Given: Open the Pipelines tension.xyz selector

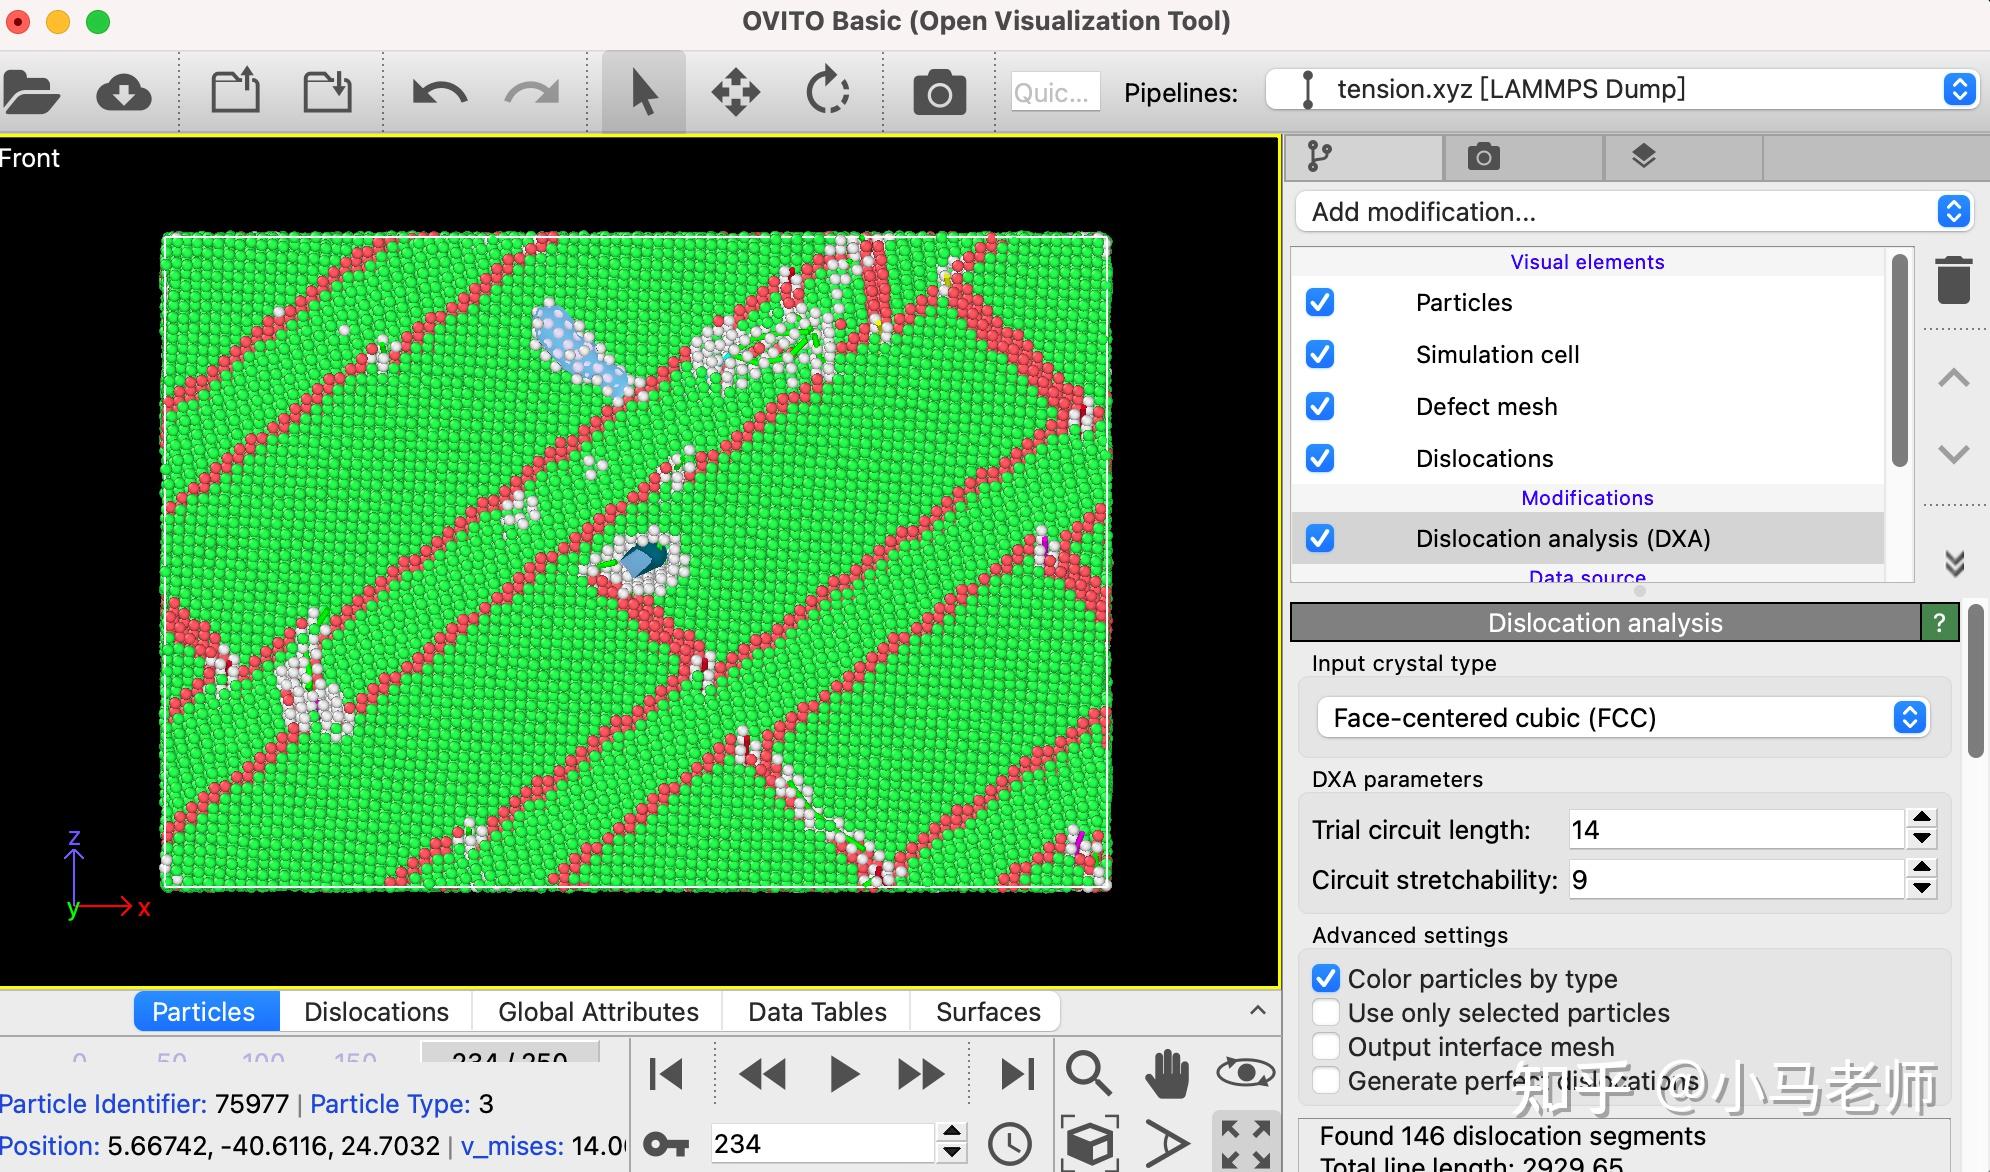Looking at the screenshot, I should 1622,90.
